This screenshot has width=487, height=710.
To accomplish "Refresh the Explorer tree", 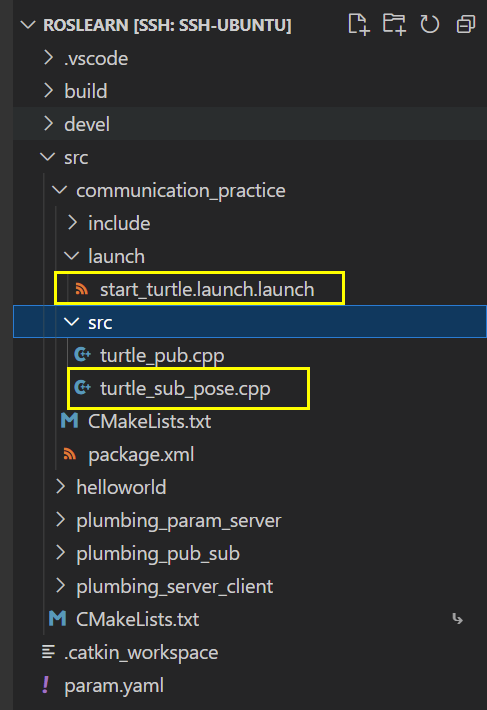I will point(430,24).
